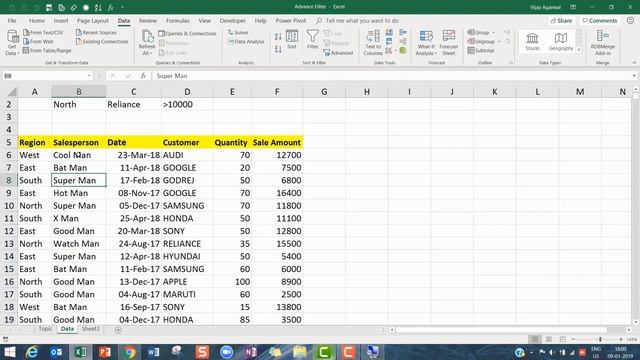Screen dimensions: 640x360
Task: Click the Select All corner triangle
Action: 12,92
